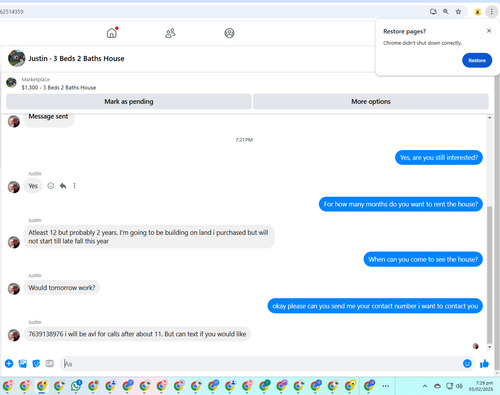Click the browser address bar
500x395 pixels.
coord(213,12)
